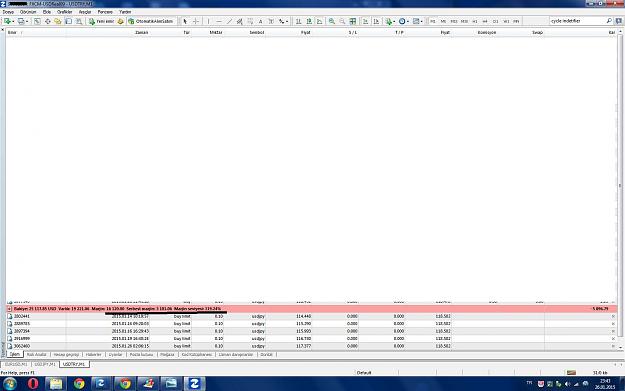Select the W1 timeframe button
625x391 pixels.
coord(506,21)
